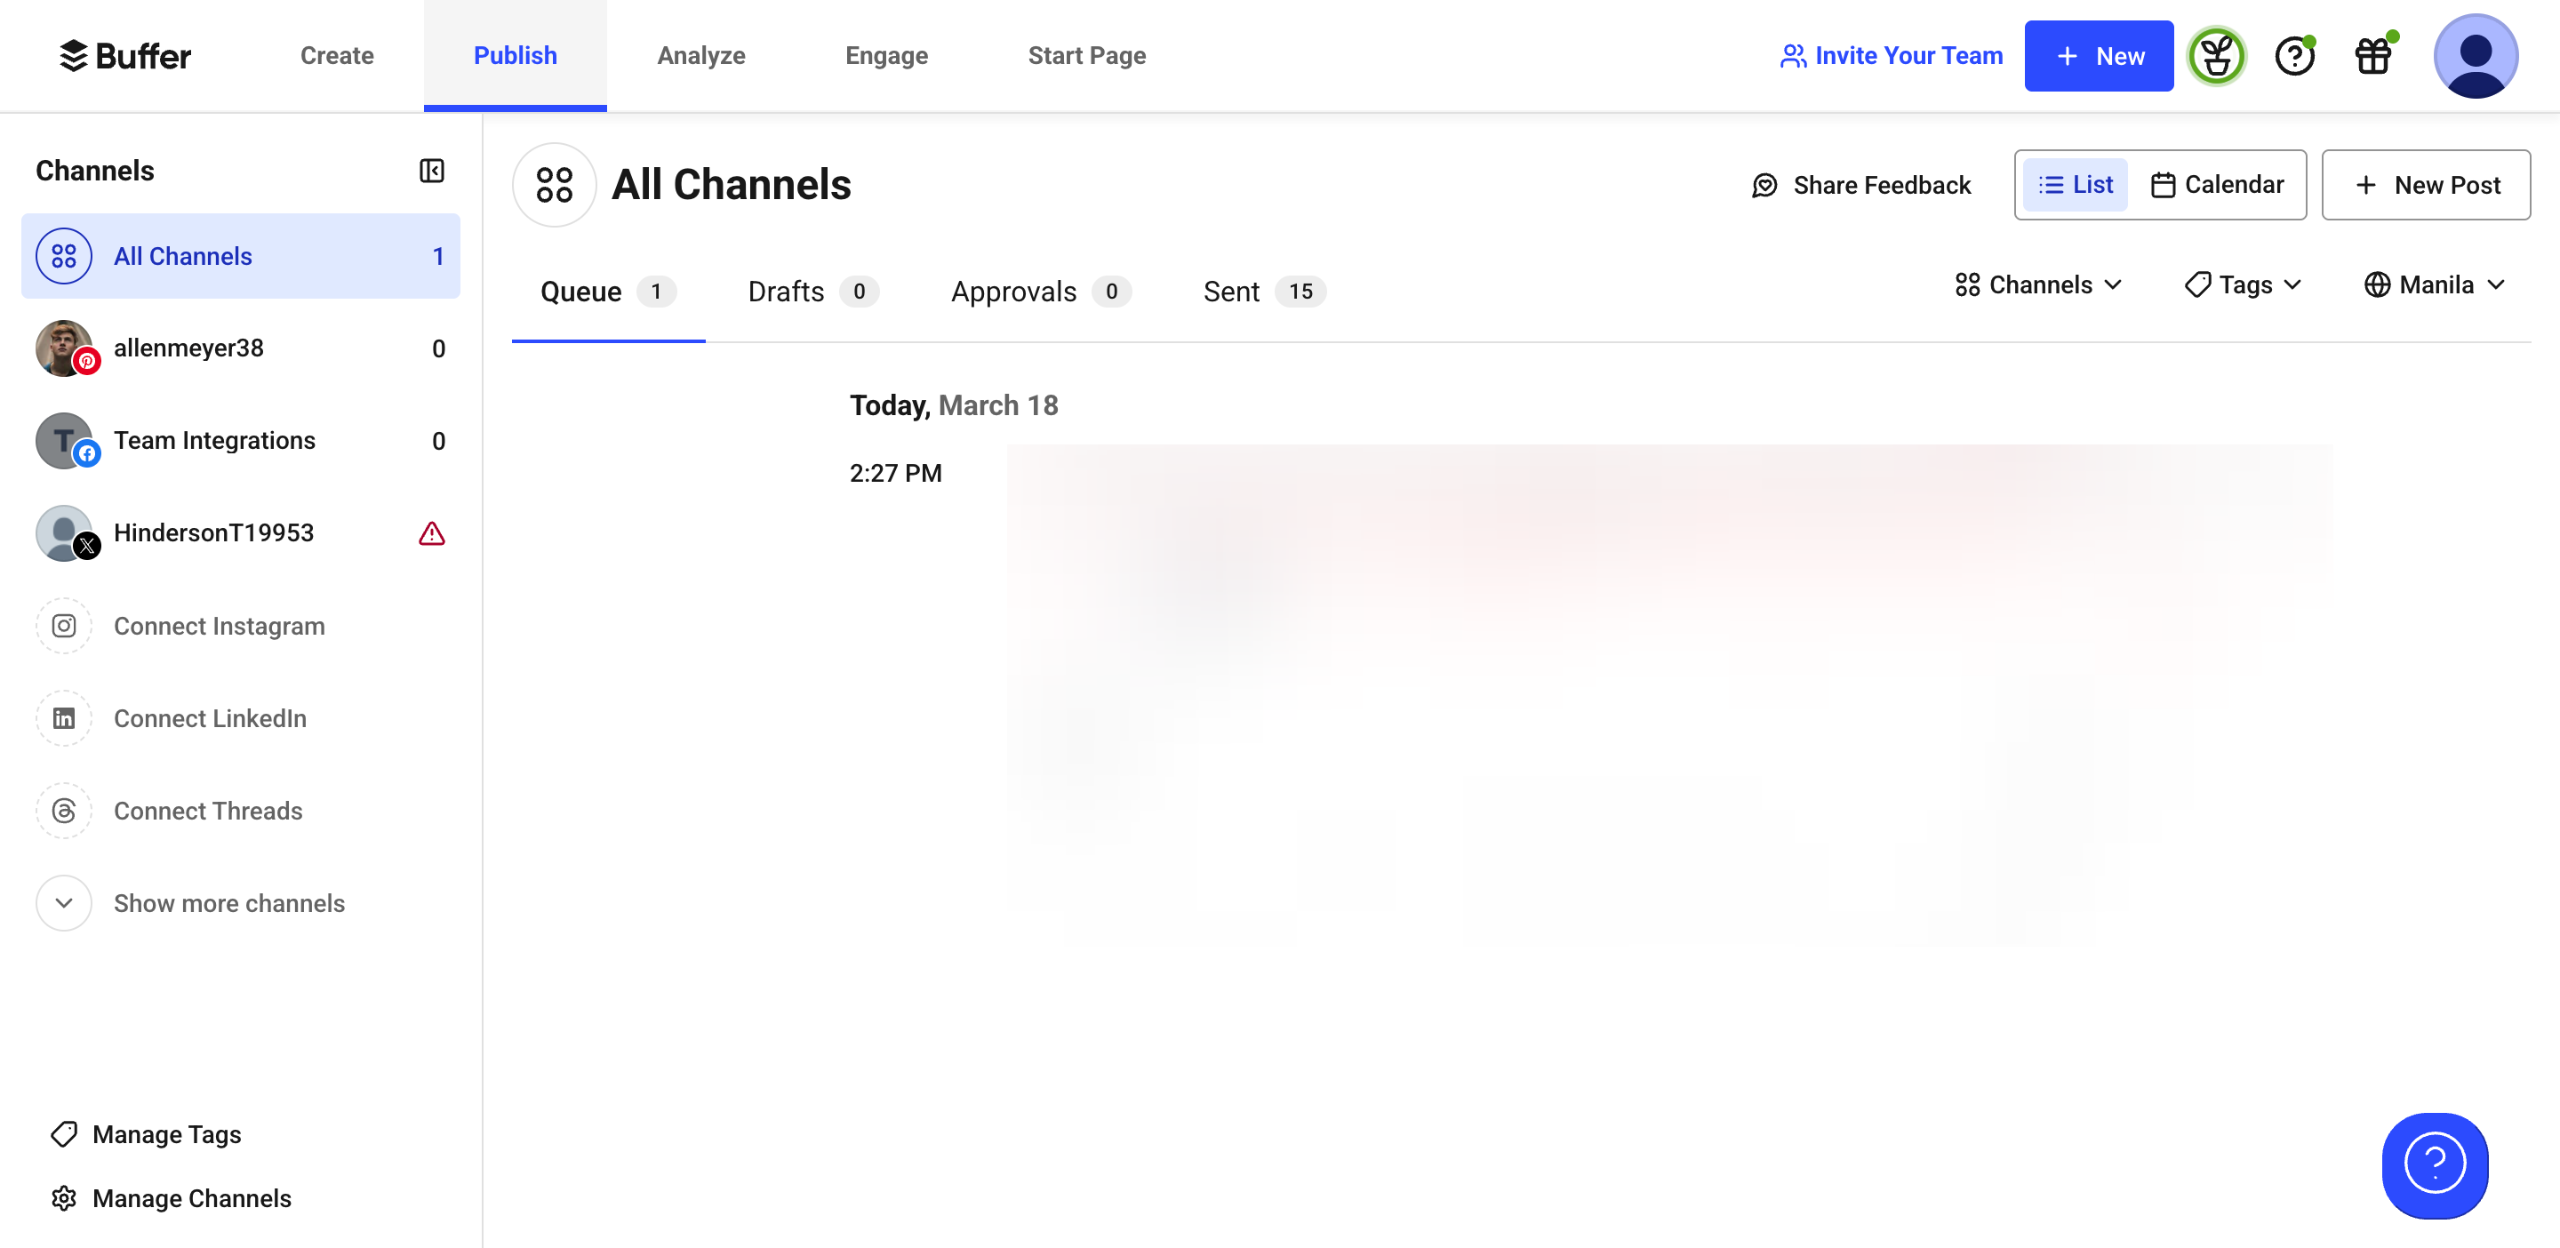The width and height of the screenshot is (2560, 1248).
Task: Open the blue floating help widget
Action: [2434, 1164]
